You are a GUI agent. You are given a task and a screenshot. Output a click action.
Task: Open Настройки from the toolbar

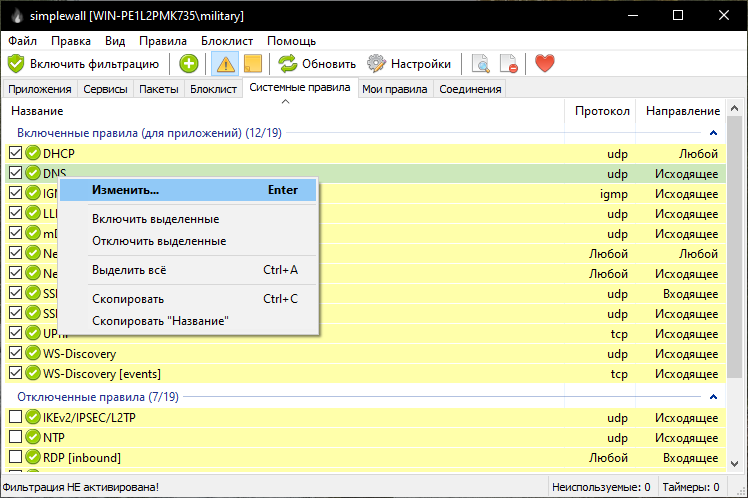tap(409, 64)
